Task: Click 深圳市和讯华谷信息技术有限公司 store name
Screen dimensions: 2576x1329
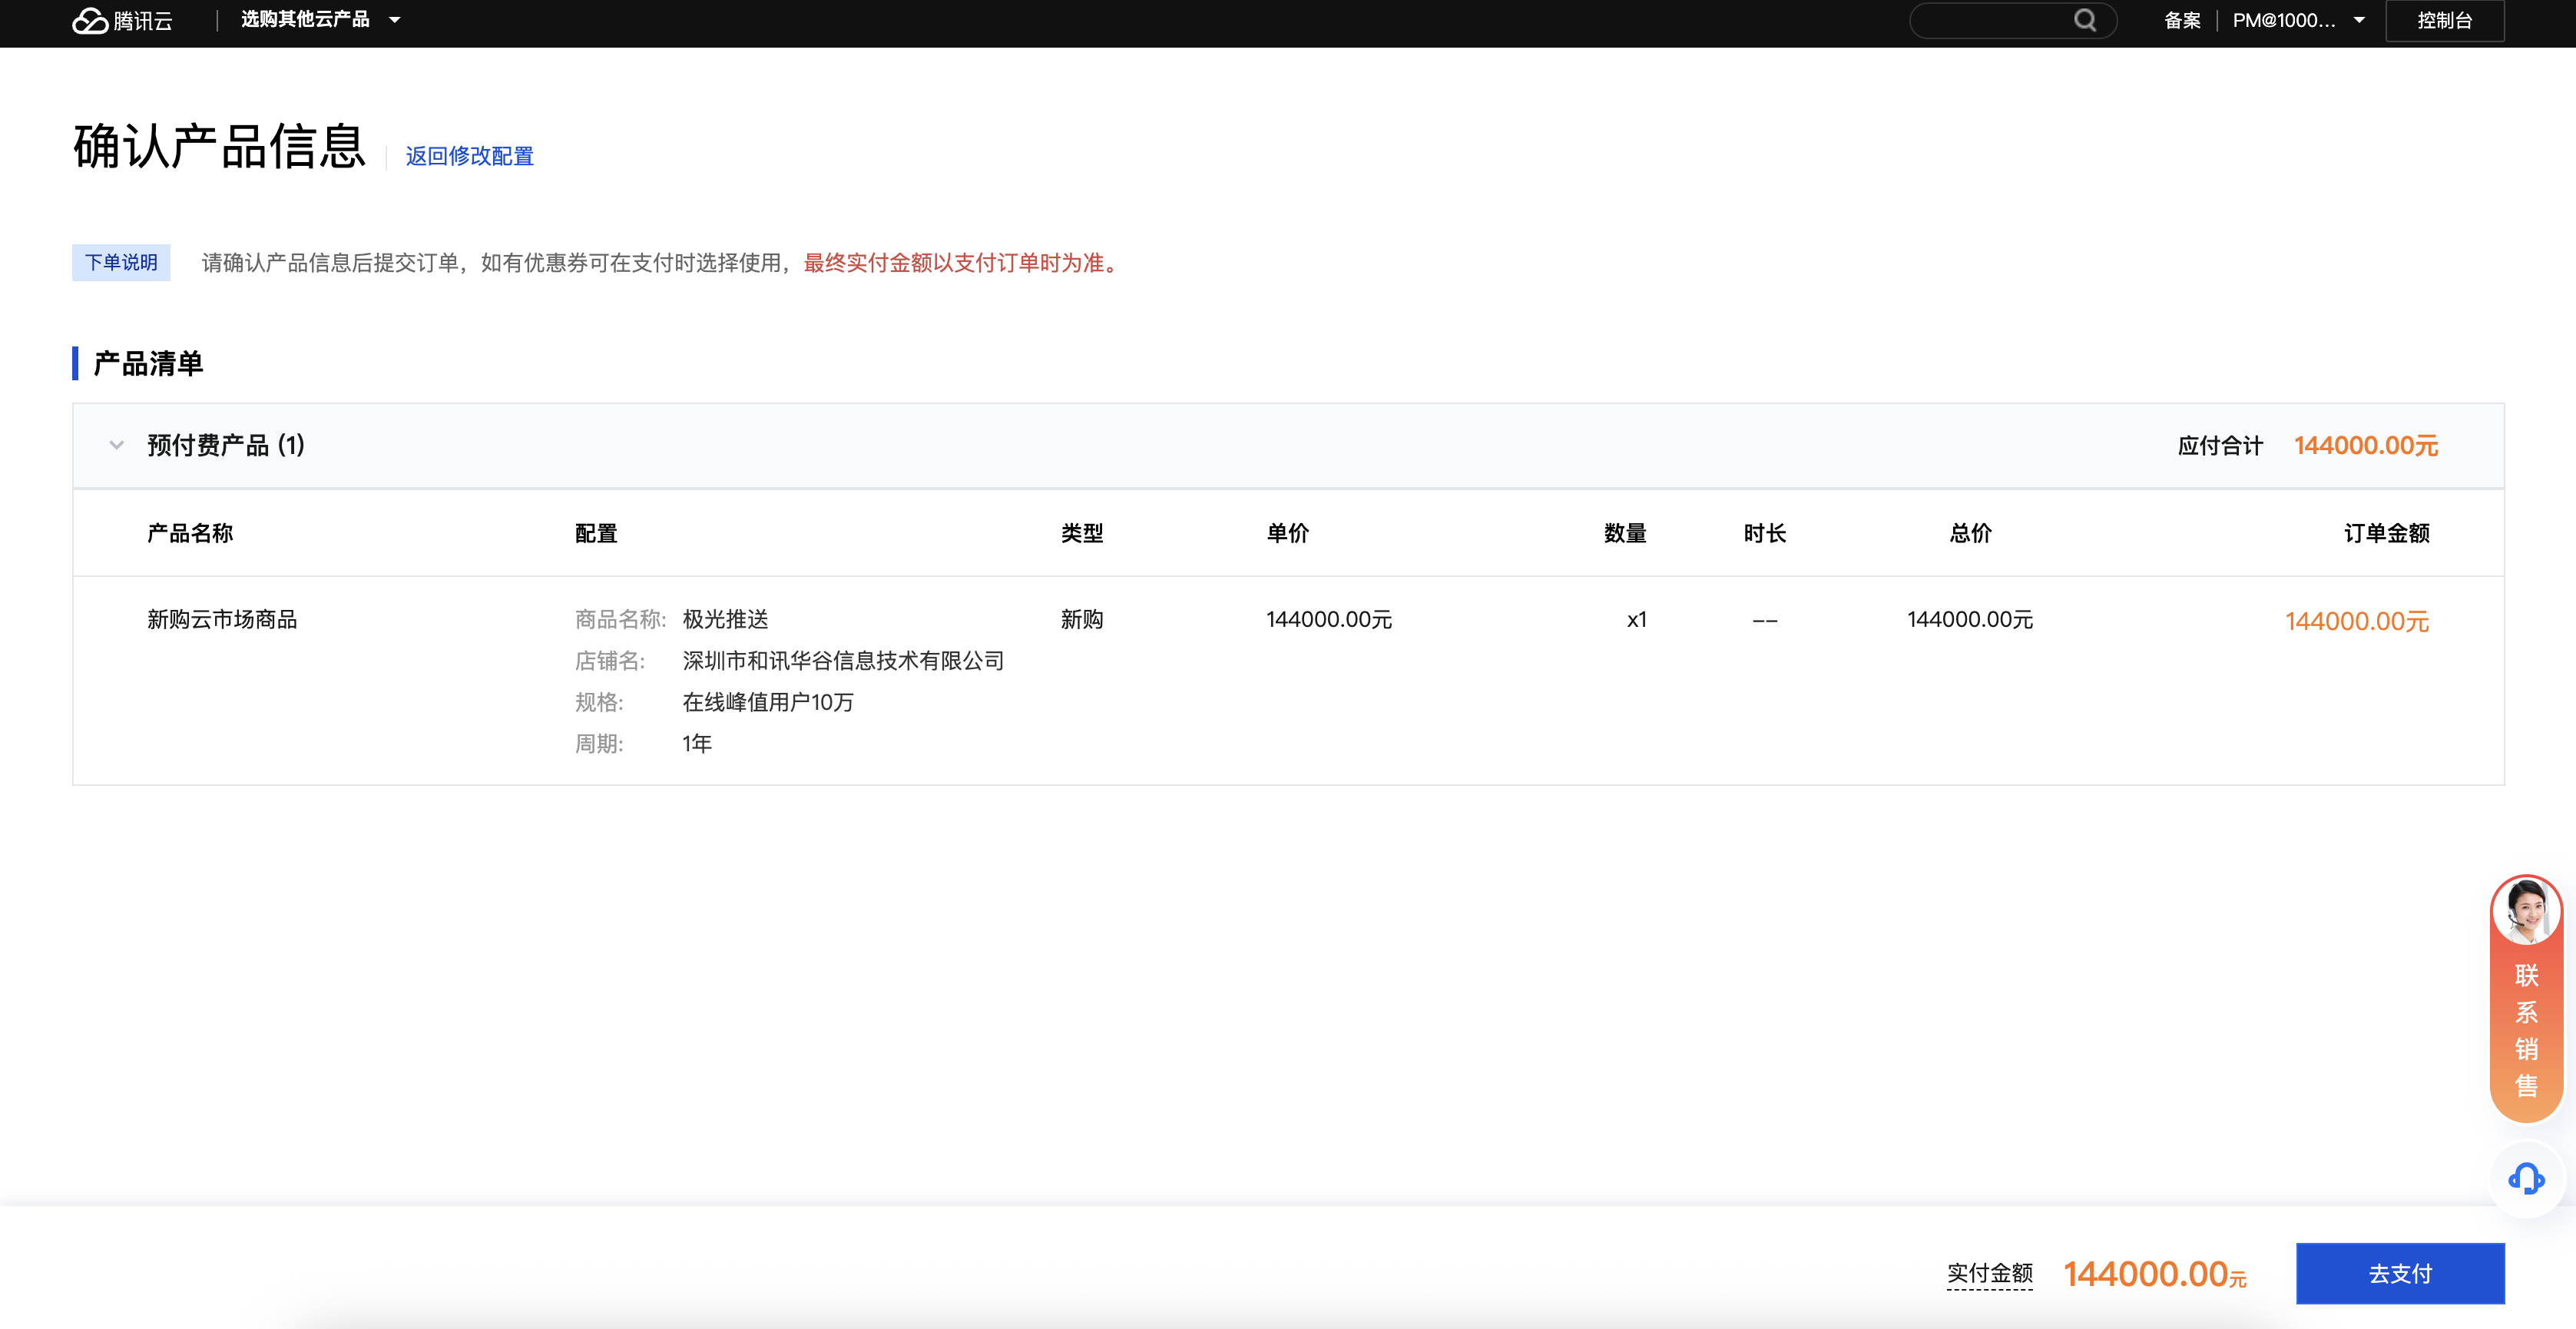Action: [x=843, y=660]
